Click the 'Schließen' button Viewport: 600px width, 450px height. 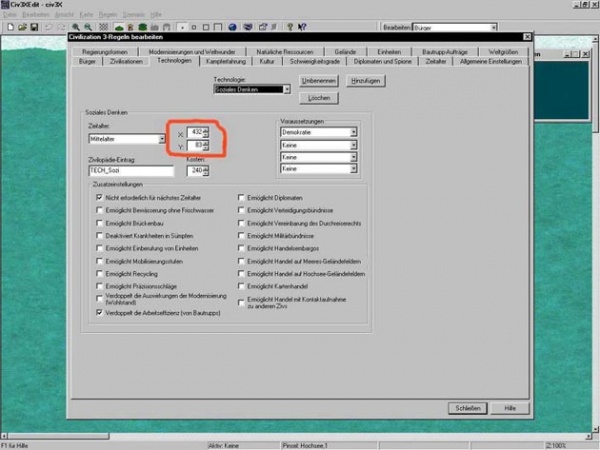tap(467, 409)
